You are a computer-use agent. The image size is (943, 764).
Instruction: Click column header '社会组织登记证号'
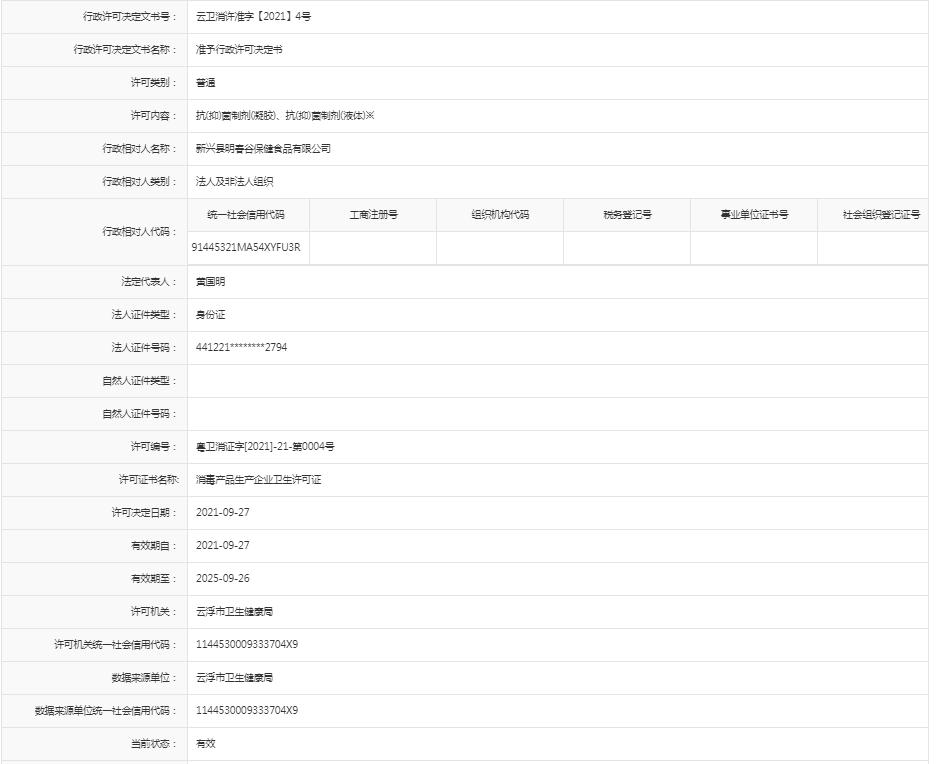(881, 215)
